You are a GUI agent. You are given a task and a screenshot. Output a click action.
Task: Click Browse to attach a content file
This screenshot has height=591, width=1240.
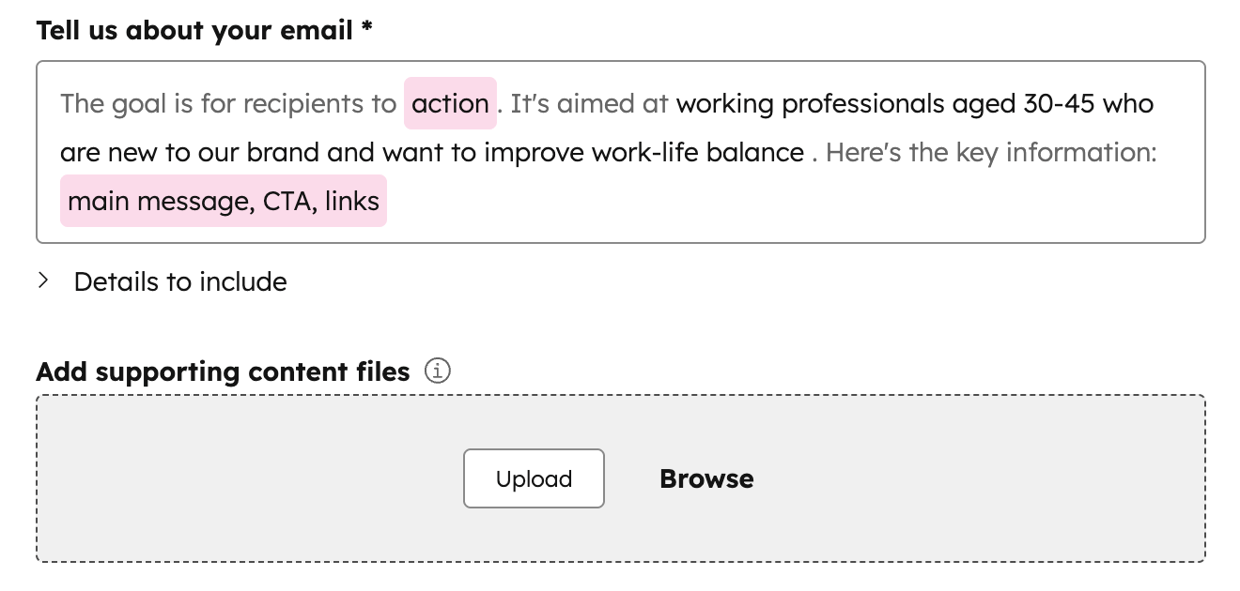[x=705, y=478]
